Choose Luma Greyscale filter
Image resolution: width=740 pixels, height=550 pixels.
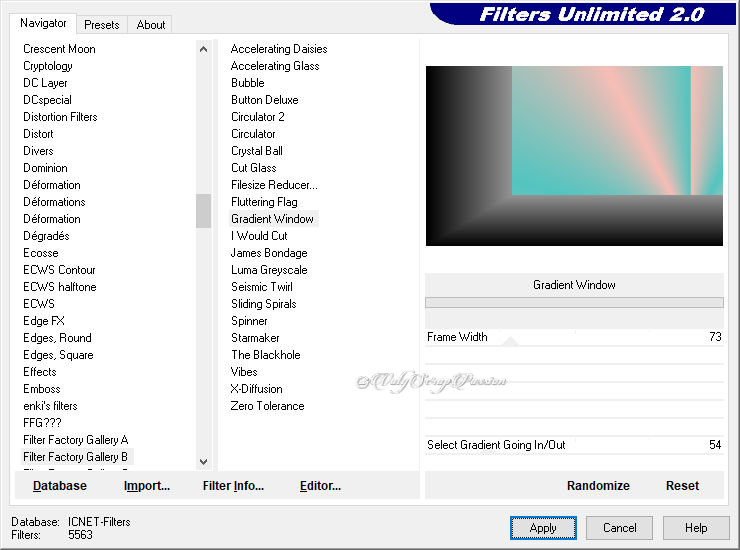pyautogui.click(x=269, y=270)
